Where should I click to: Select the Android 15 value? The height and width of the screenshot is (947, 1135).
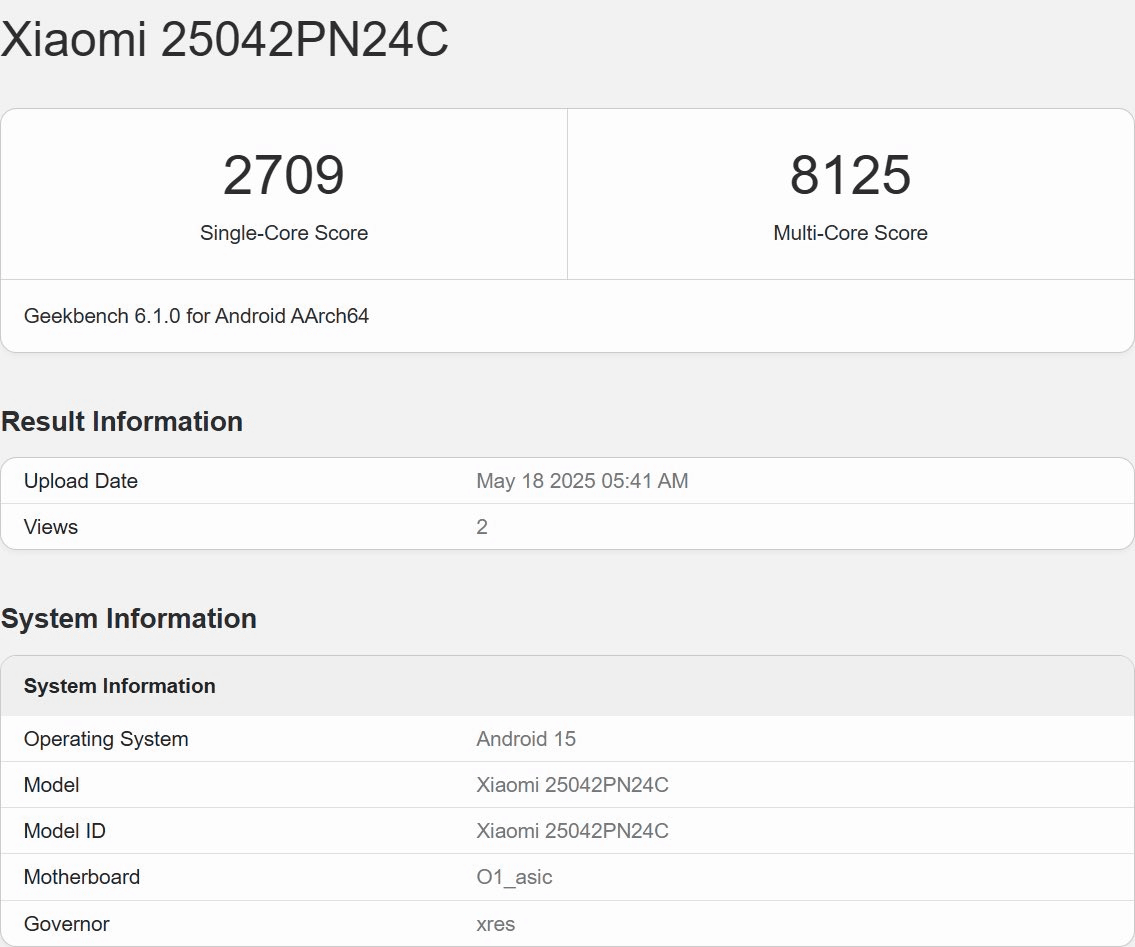tap(526, 739)
